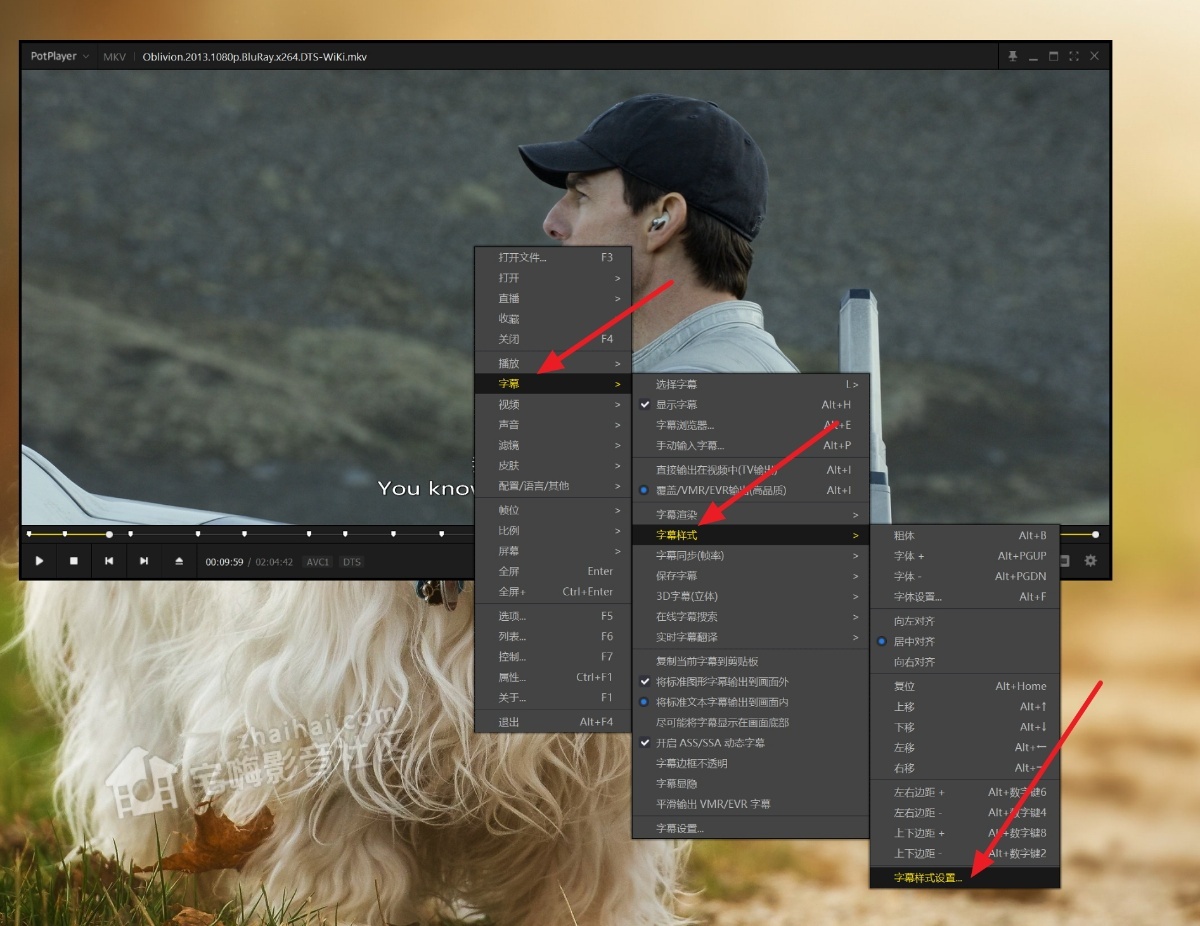Choose 退出 to exit PotPlayer

(x=553, y=722)
